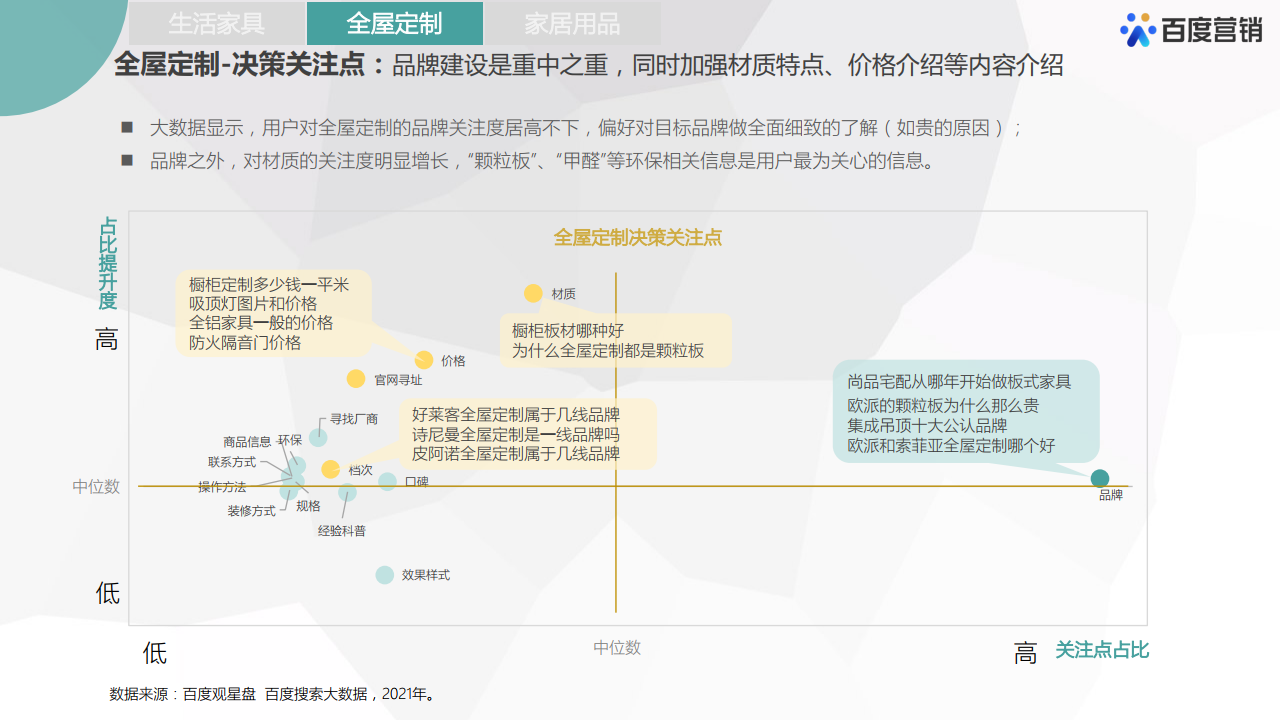
Task: Click the 操作方法 chart label
Action: [x=222, y=487]
